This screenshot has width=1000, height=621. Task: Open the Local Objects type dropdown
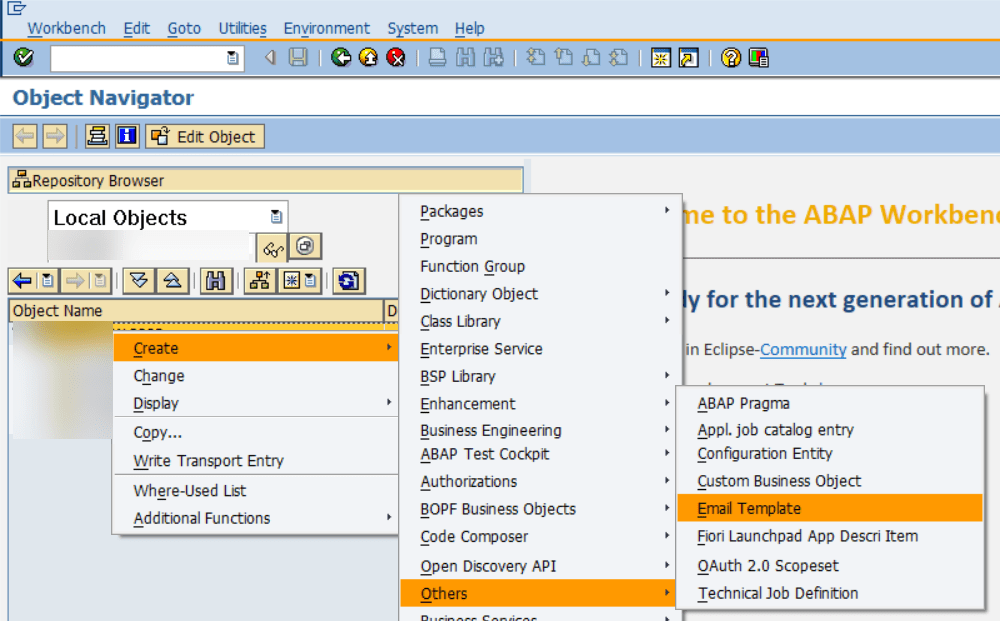[276, 217]
